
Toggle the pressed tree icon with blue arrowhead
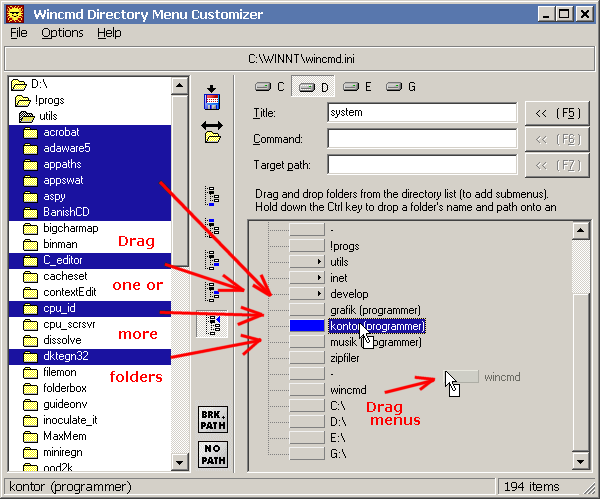[212, 324]
